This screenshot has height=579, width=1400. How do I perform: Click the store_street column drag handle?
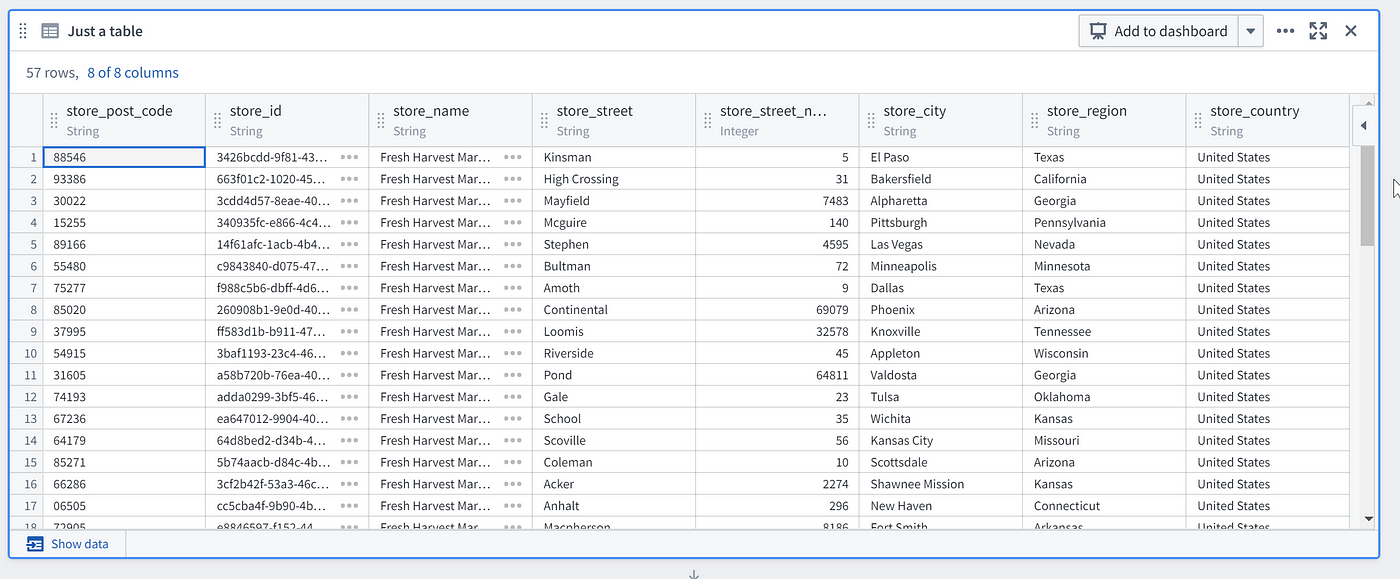pos(544,120)
